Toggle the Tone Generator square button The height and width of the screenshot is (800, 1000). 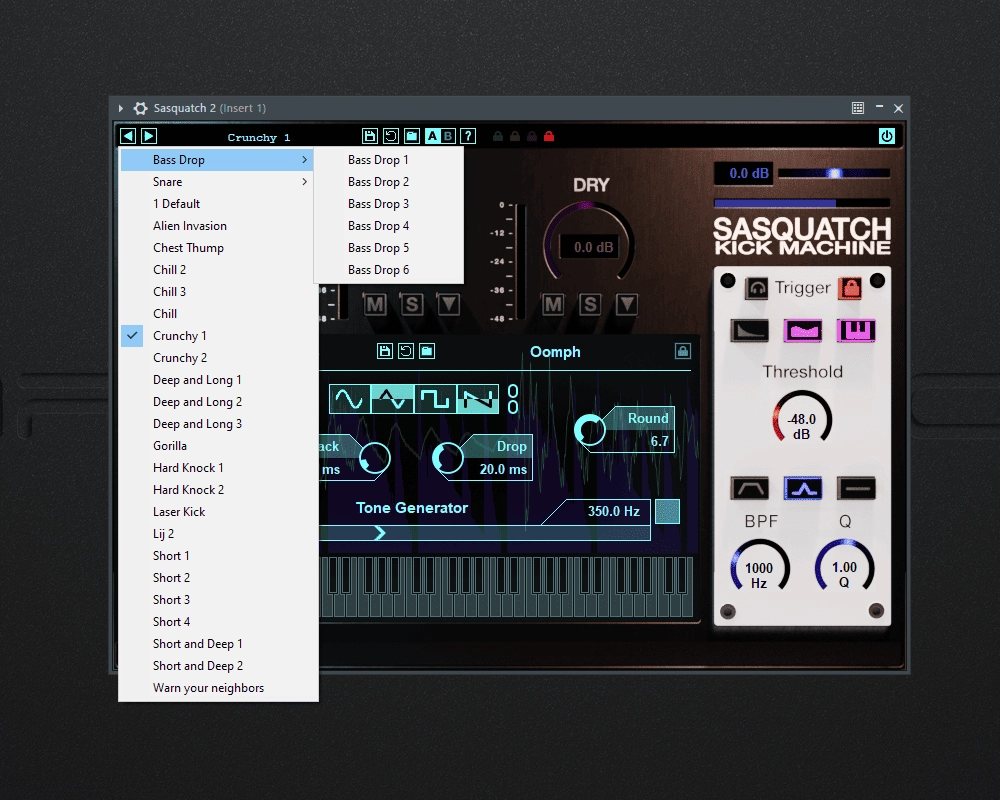pos(667,512)
